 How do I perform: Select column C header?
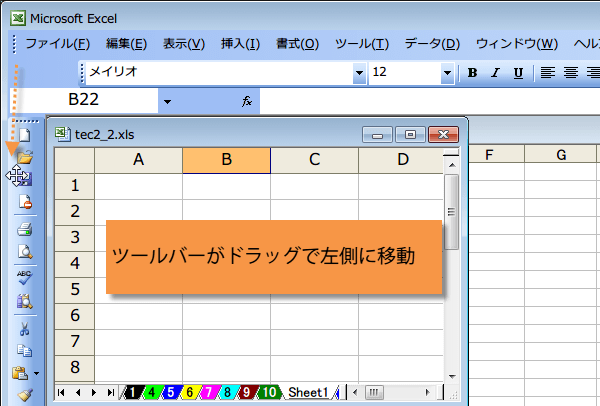(315, 160)
